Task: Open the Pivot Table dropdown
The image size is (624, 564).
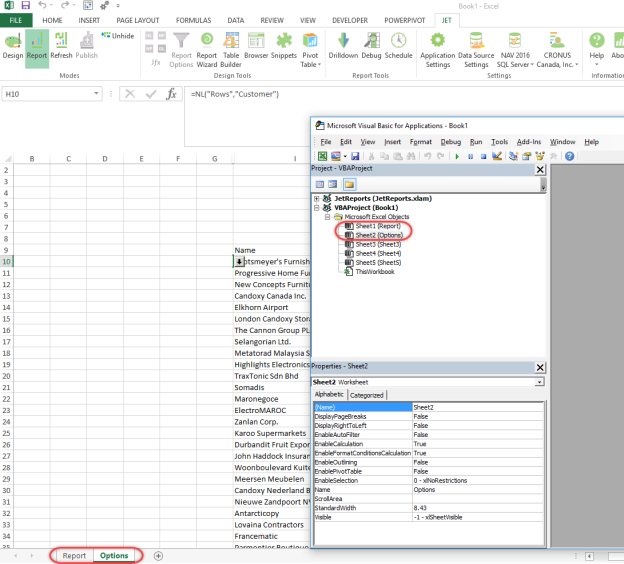Action: coord(310,50)
